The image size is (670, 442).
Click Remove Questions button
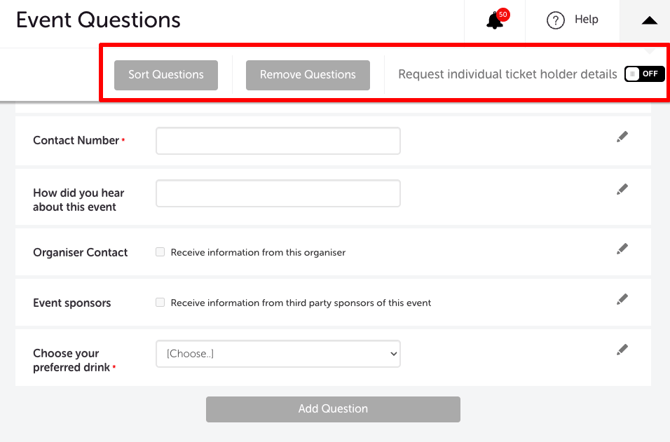pyautogui.click(x=308, y=75)
